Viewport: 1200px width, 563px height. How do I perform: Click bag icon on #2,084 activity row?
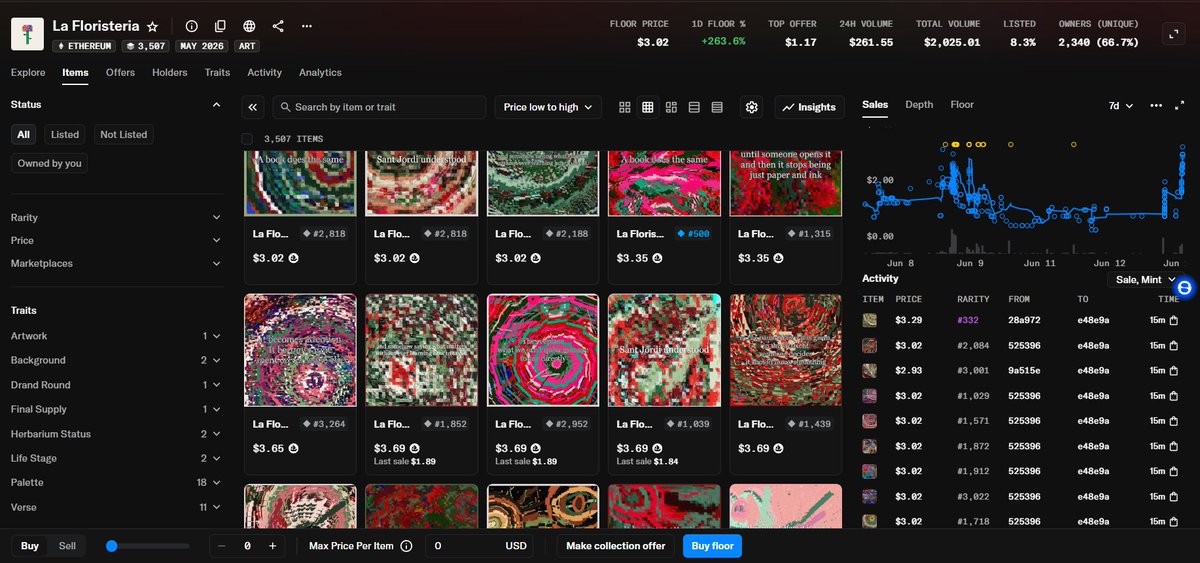(1173, 345)
